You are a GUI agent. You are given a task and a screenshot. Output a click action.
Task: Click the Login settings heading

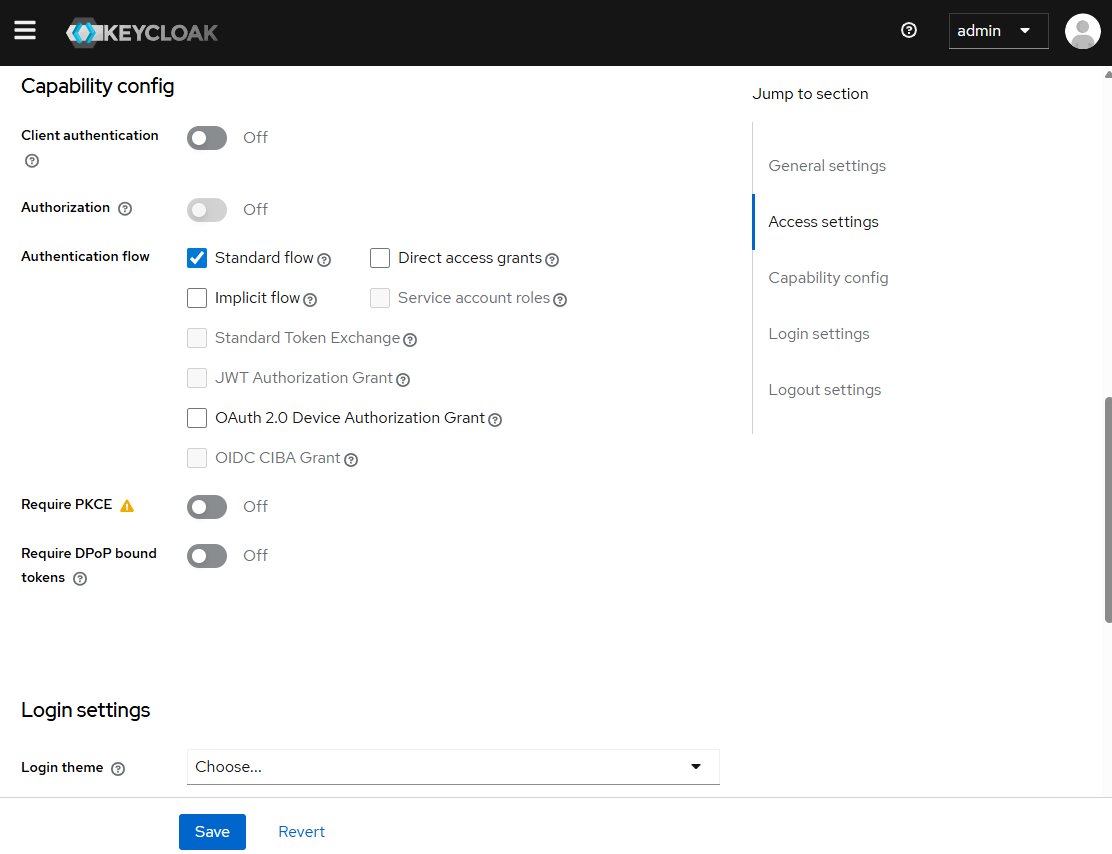click(86, 710)
